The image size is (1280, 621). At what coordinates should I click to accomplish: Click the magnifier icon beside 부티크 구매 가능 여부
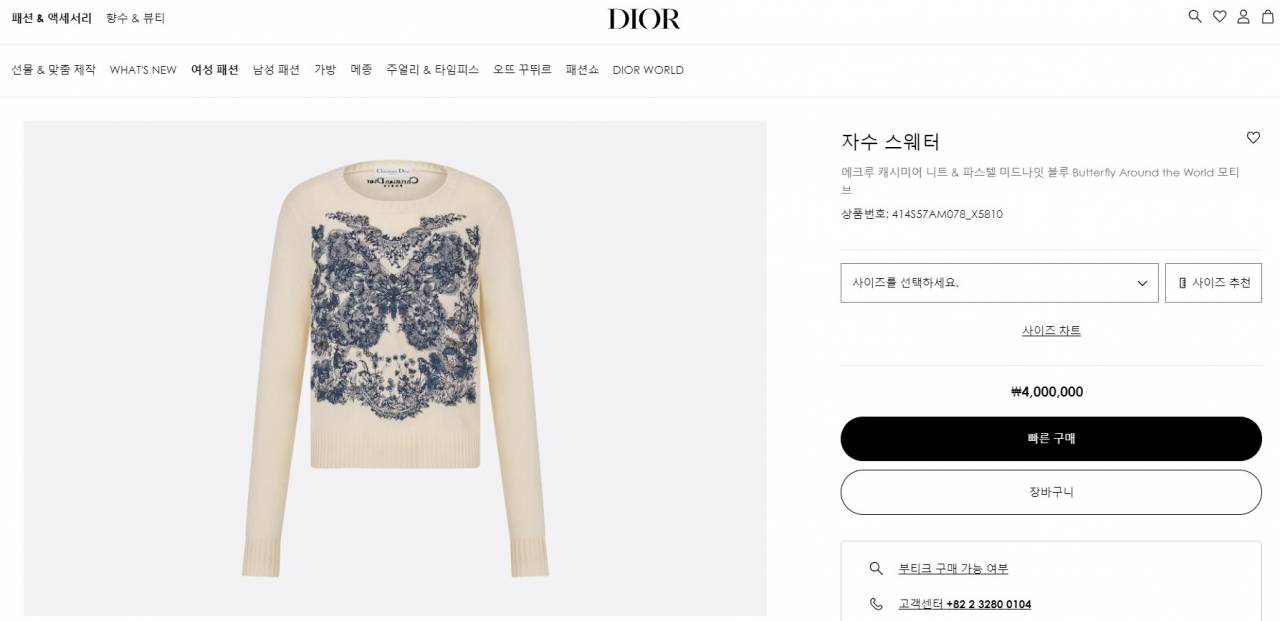pyautogui.click(x=876, y=568)
